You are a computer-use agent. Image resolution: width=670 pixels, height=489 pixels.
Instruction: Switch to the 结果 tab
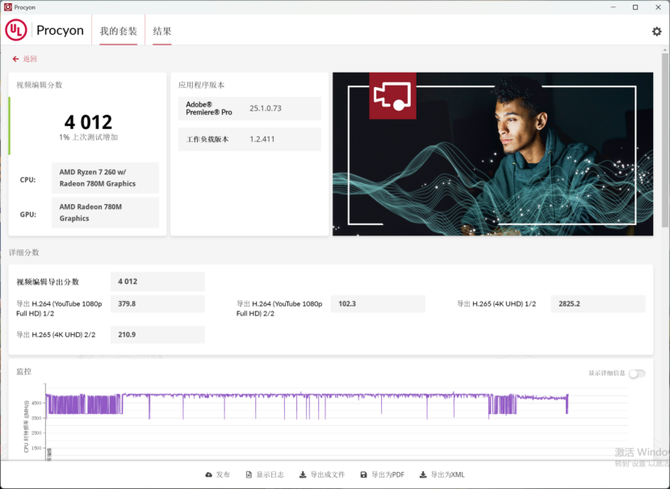(162, 31)
